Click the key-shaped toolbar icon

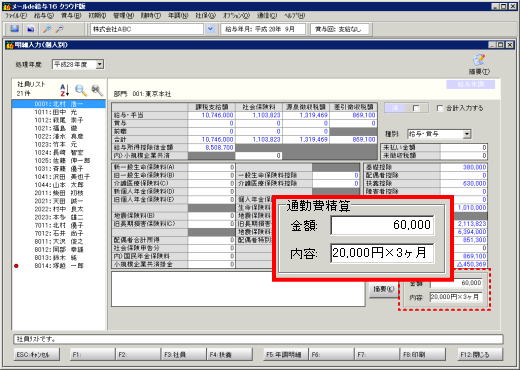47,29
